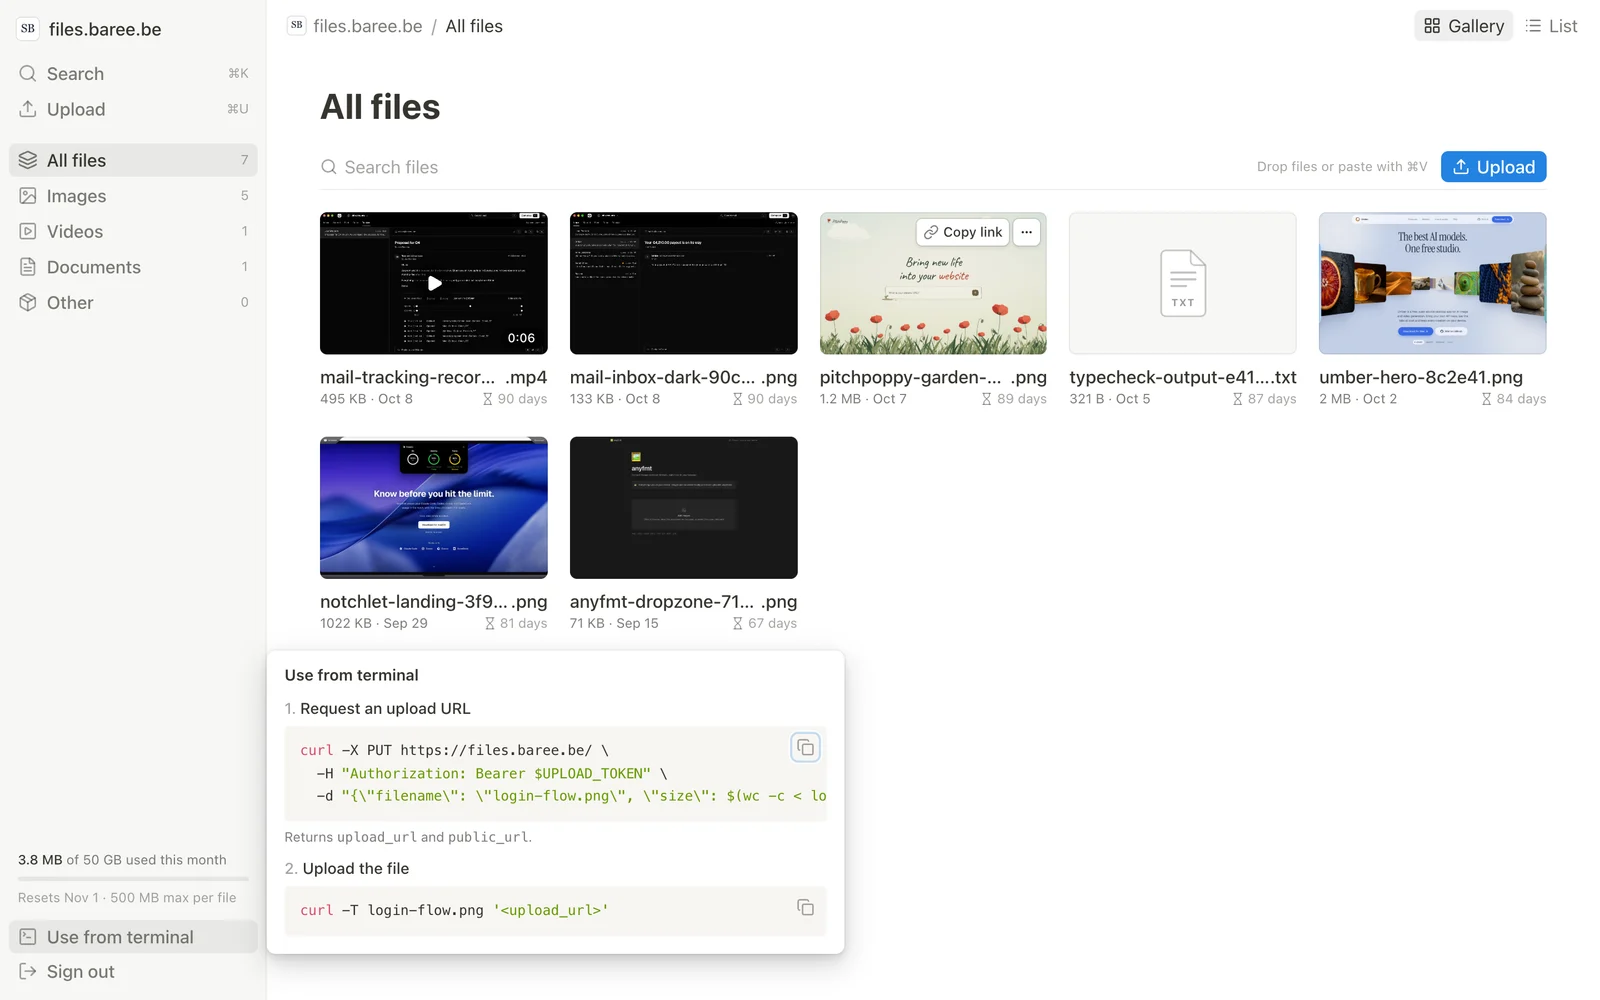
Task: Click files.baree.be breadcrumb link
Action: (367, 26)
